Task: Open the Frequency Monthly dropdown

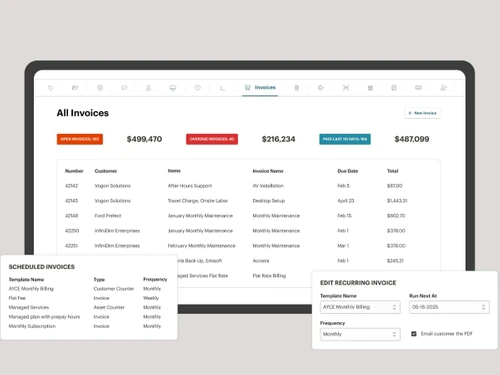Action: pos(360,334)
